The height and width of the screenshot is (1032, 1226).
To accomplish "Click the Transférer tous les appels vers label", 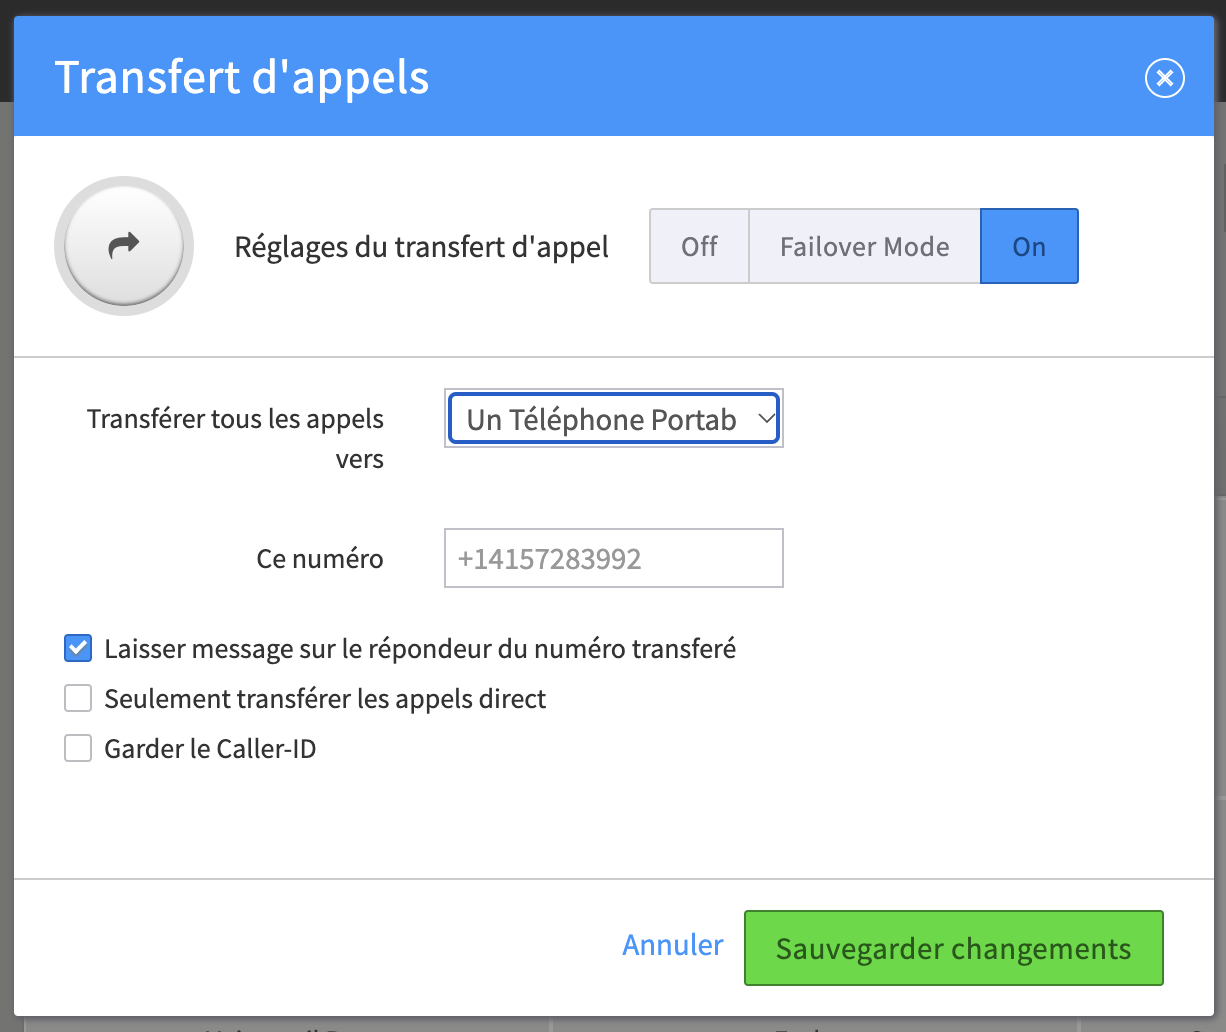I will 236,439.
